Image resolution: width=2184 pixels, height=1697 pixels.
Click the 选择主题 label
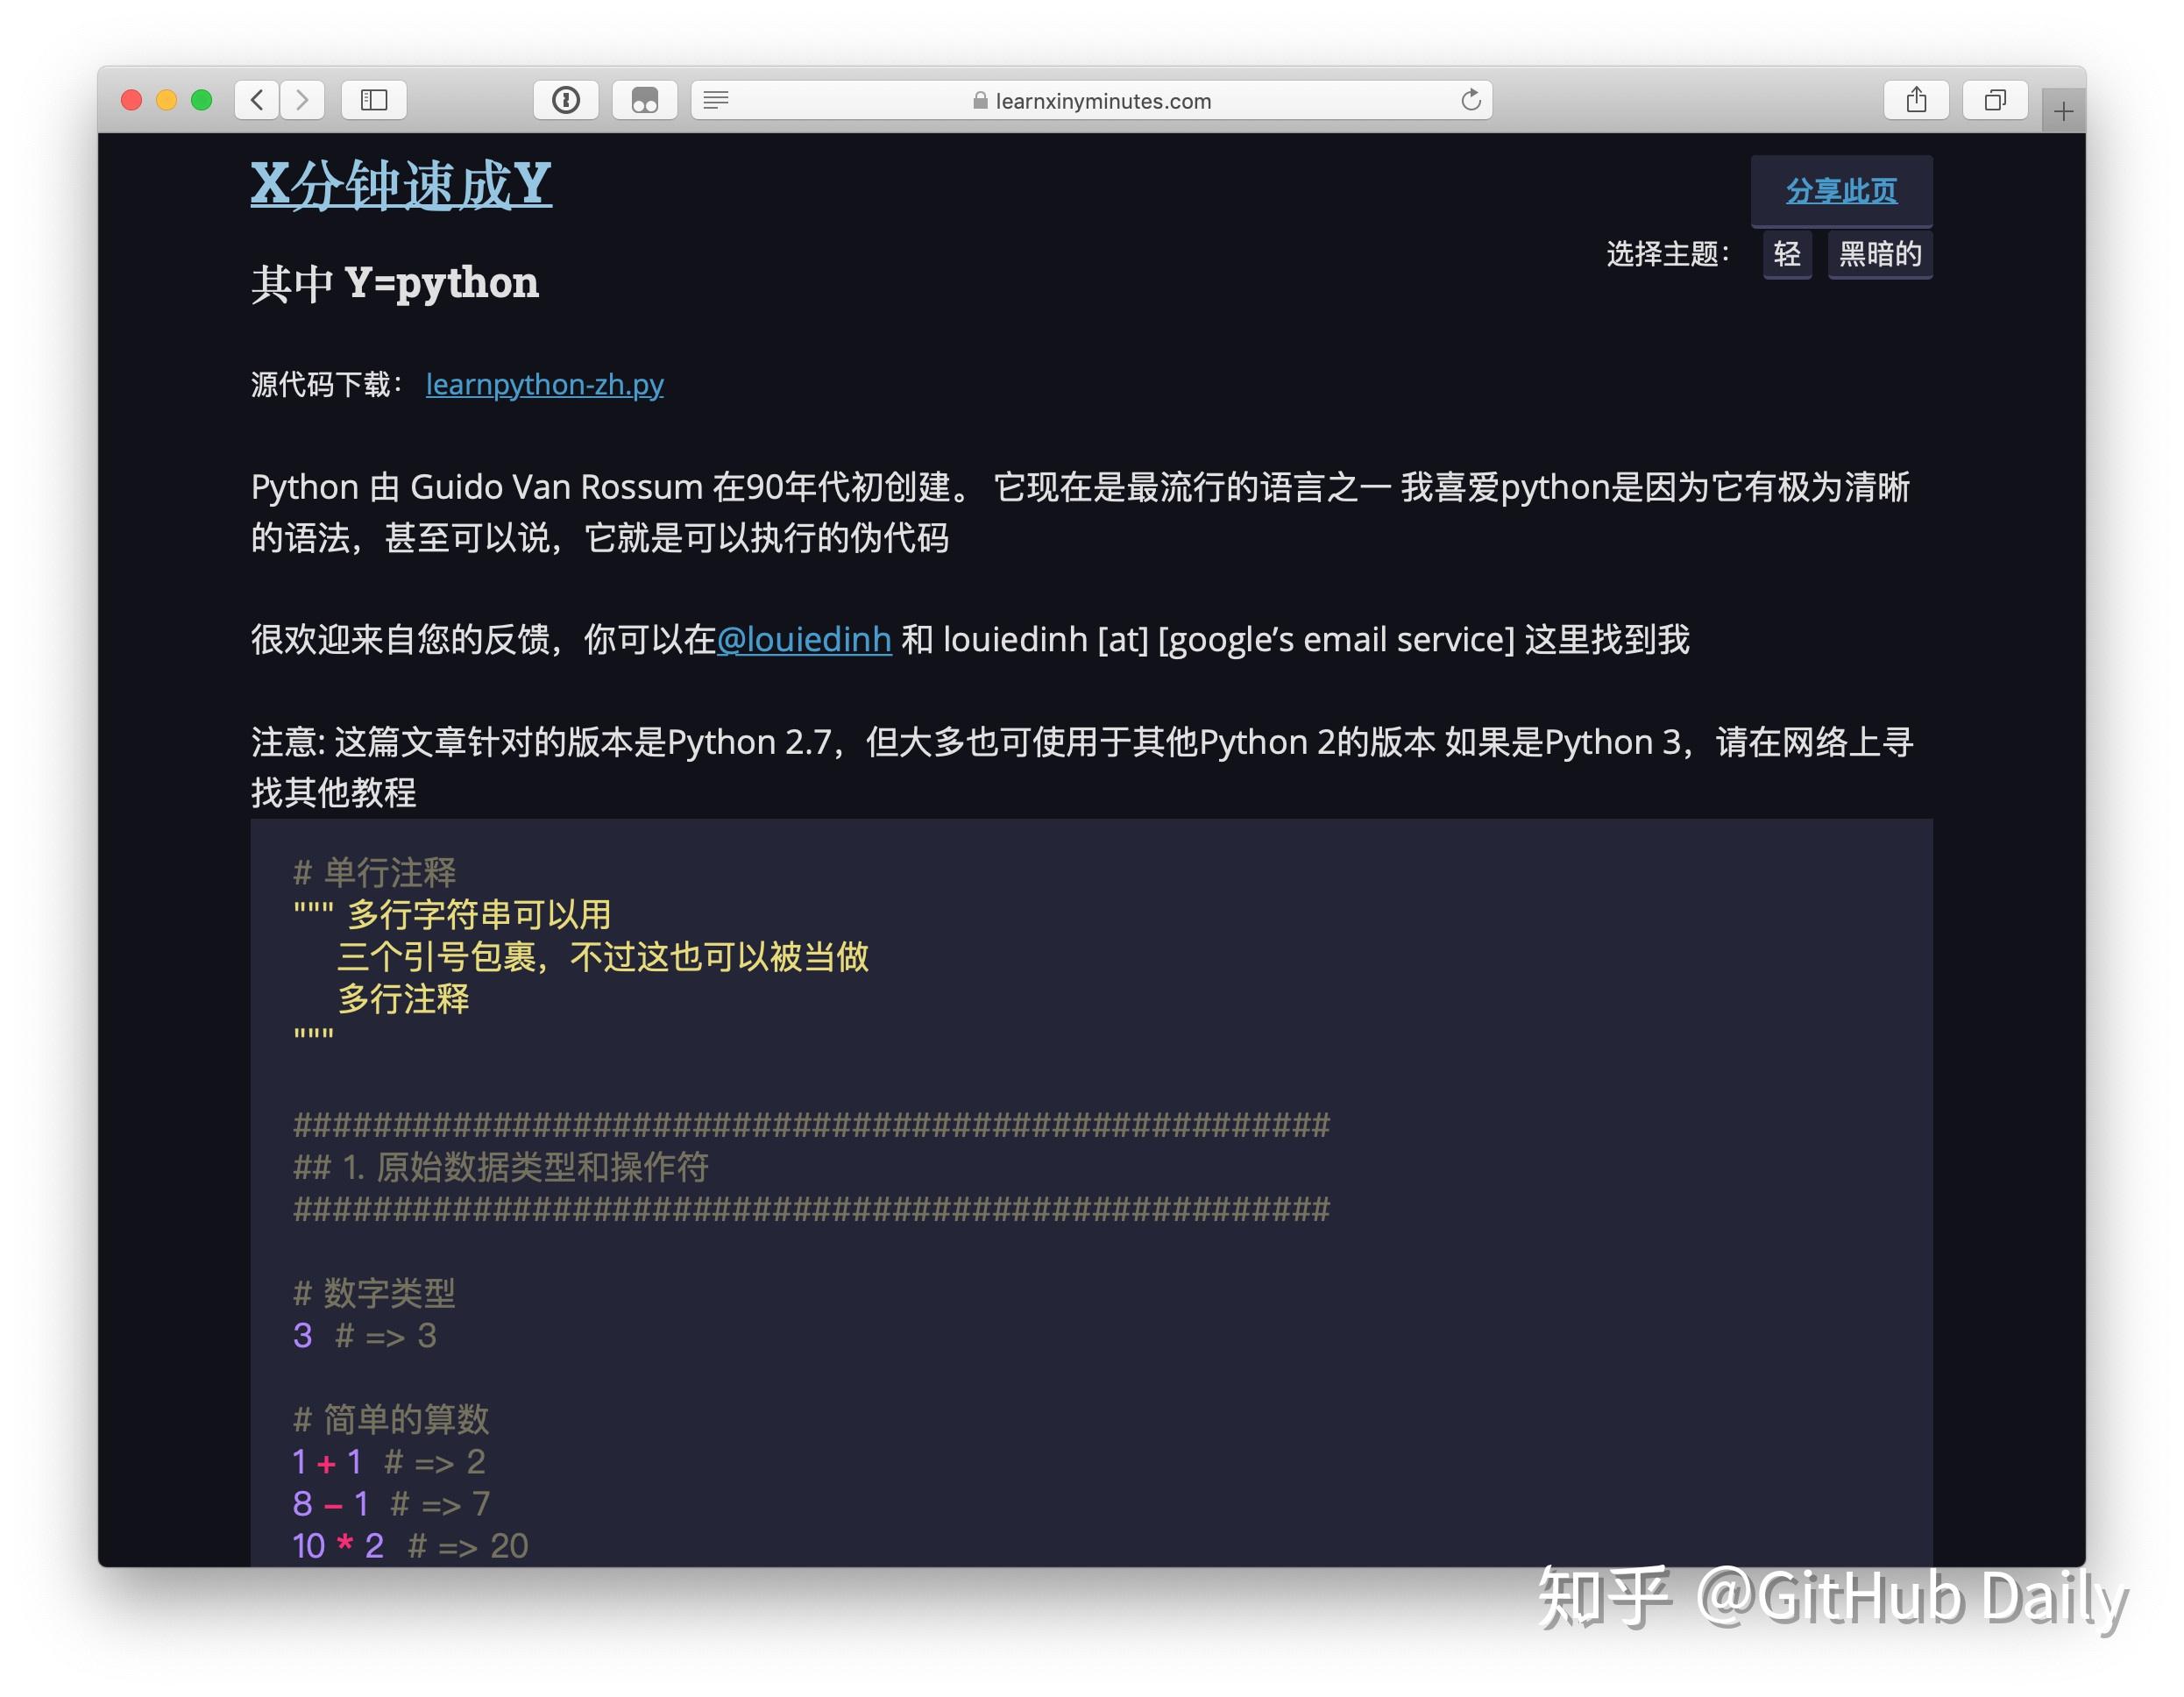pos(1667,254)
